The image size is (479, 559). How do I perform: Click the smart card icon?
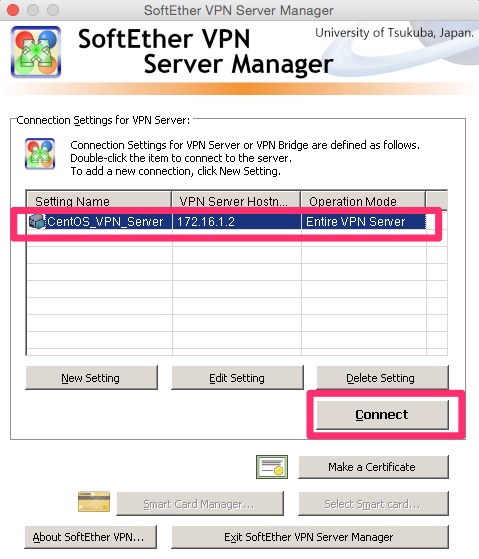(94, 501)
